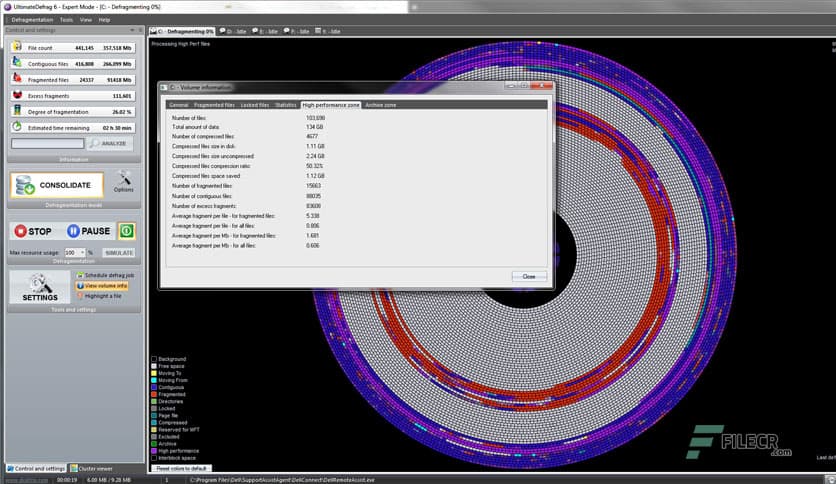Click the High performance color swatch
This screenshot has height=484, width=836.
point(154,451)
